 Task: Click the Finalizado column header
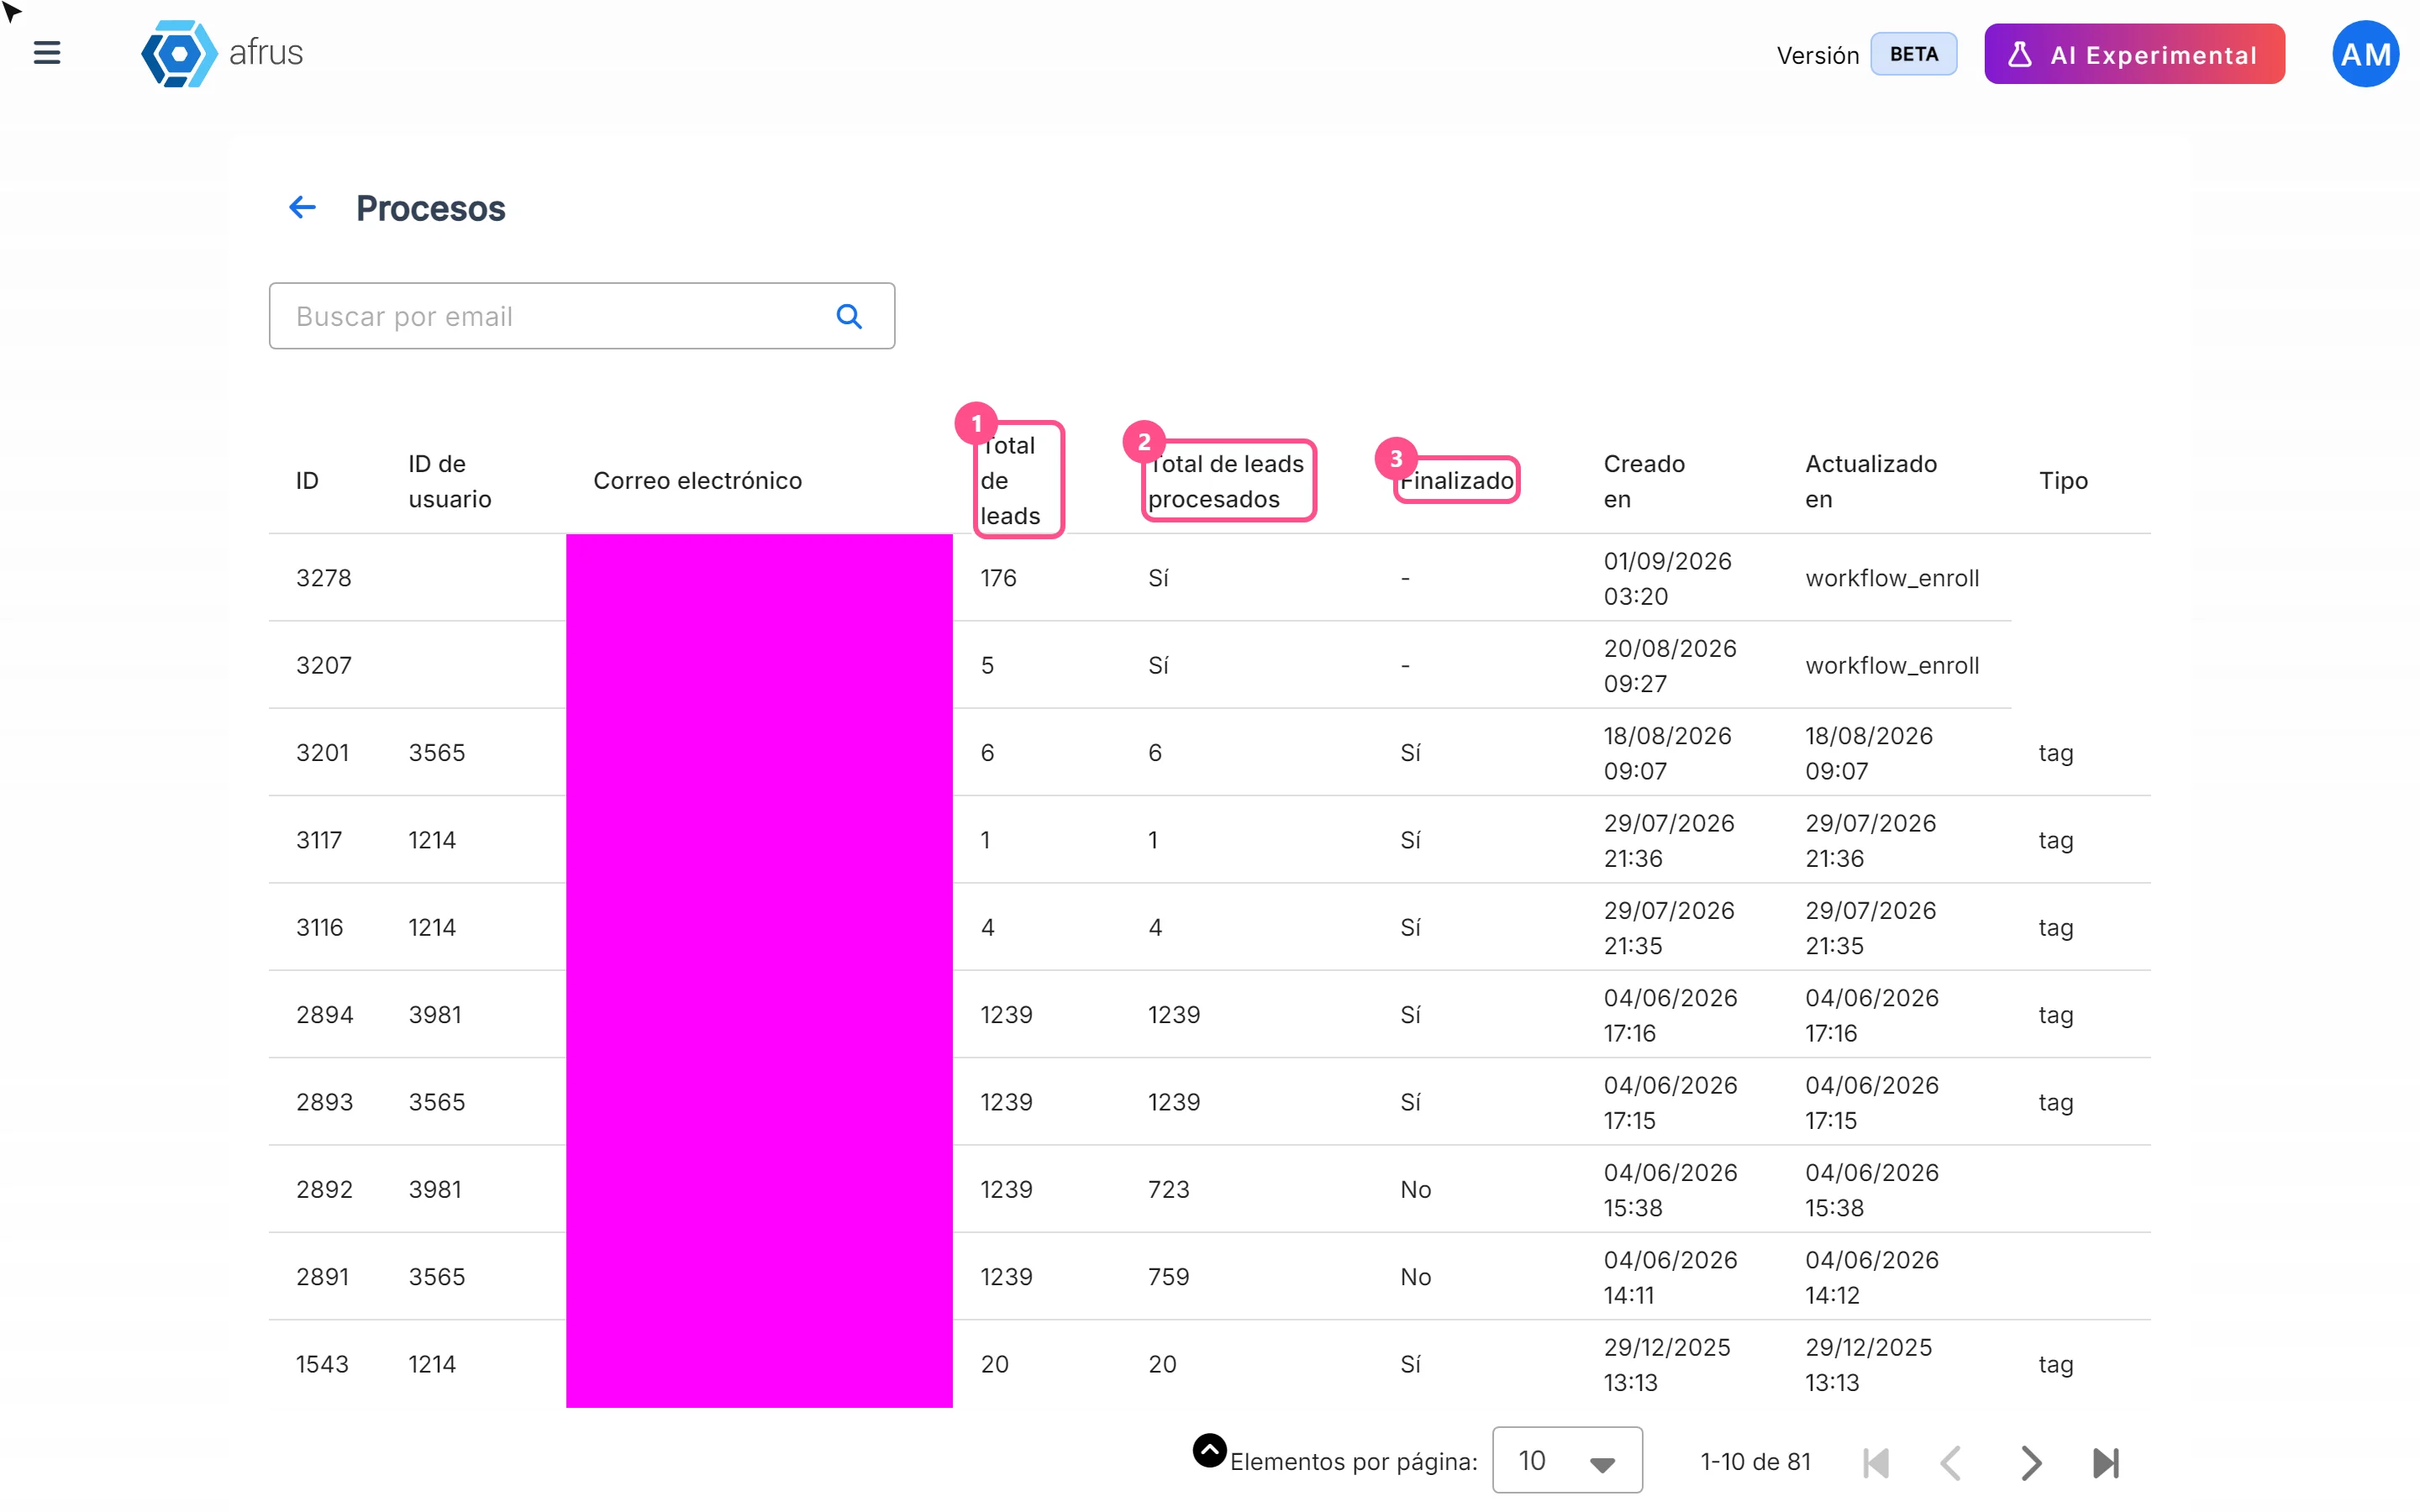(x=1456, y=481)
